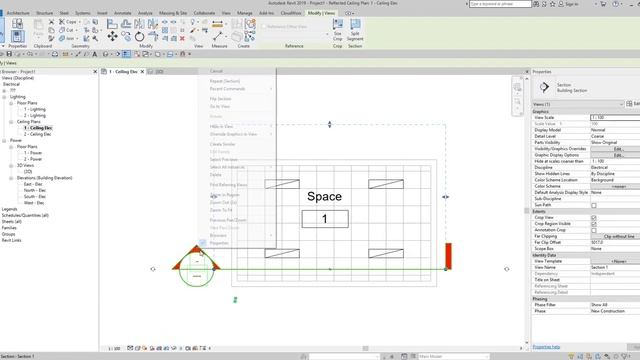Select the Trim/Extend to Corner tool
This screenshot has height=360, width=640.
coord(153,37)
